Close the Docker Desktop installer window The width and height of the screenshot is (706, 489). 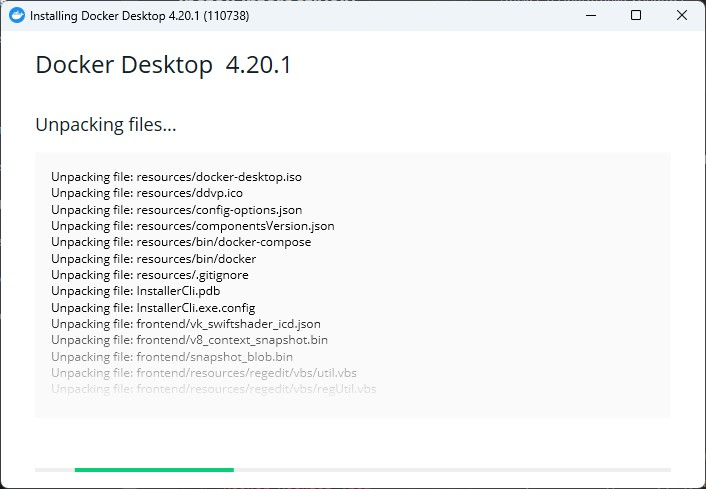click(x=682, y=15)
